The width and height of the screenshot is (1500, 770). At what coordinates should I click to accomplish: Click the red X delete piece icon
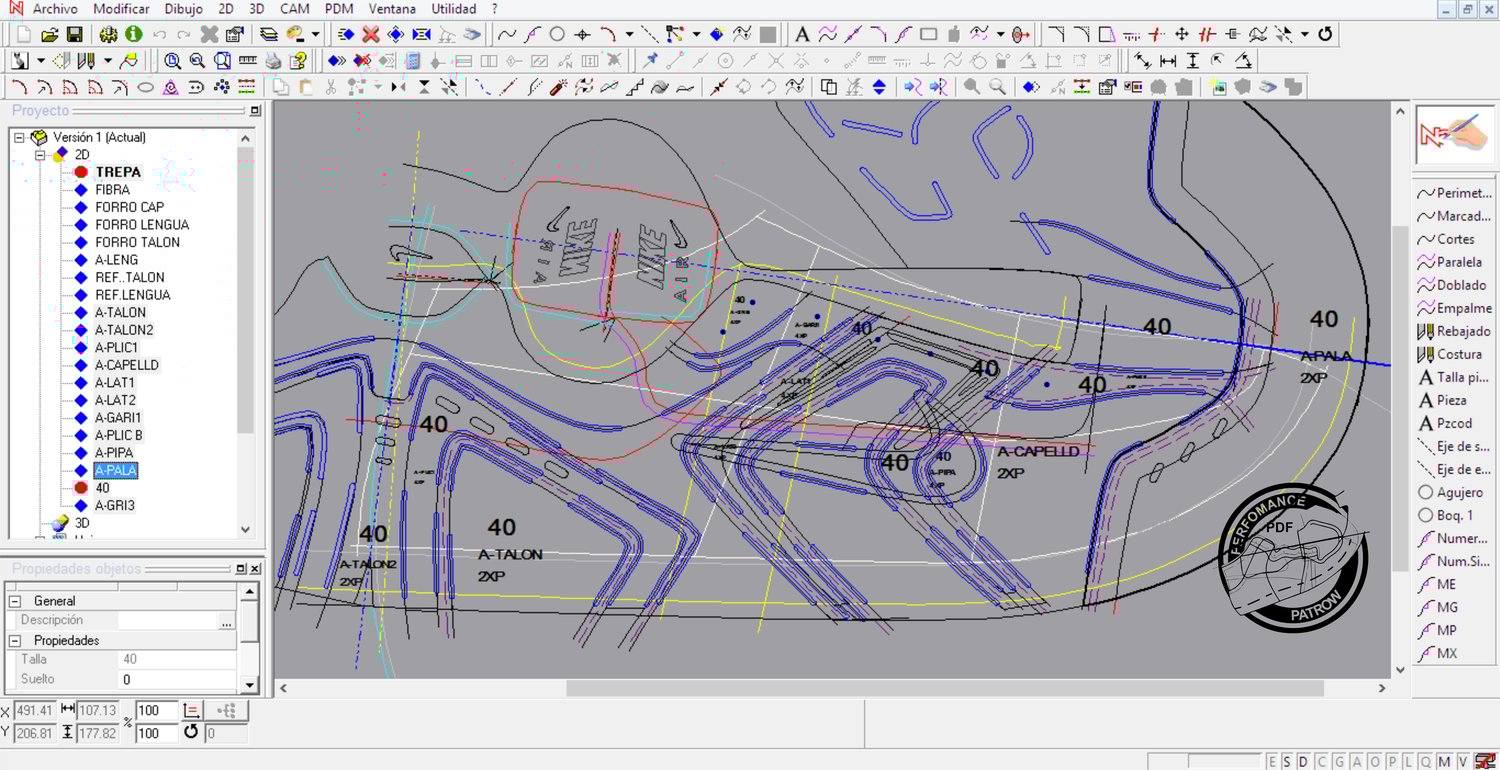(x=371, y=34)
